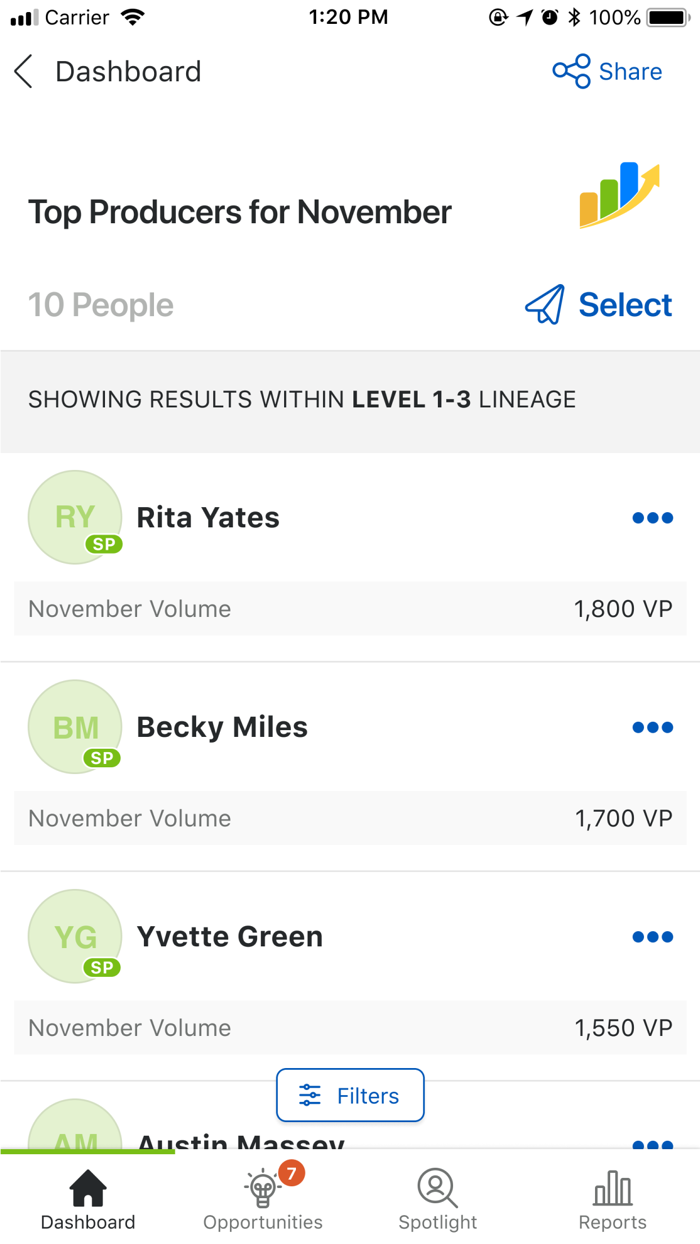Tap the Select button
Screen dimensions: 700x1244
coord(624,304)
